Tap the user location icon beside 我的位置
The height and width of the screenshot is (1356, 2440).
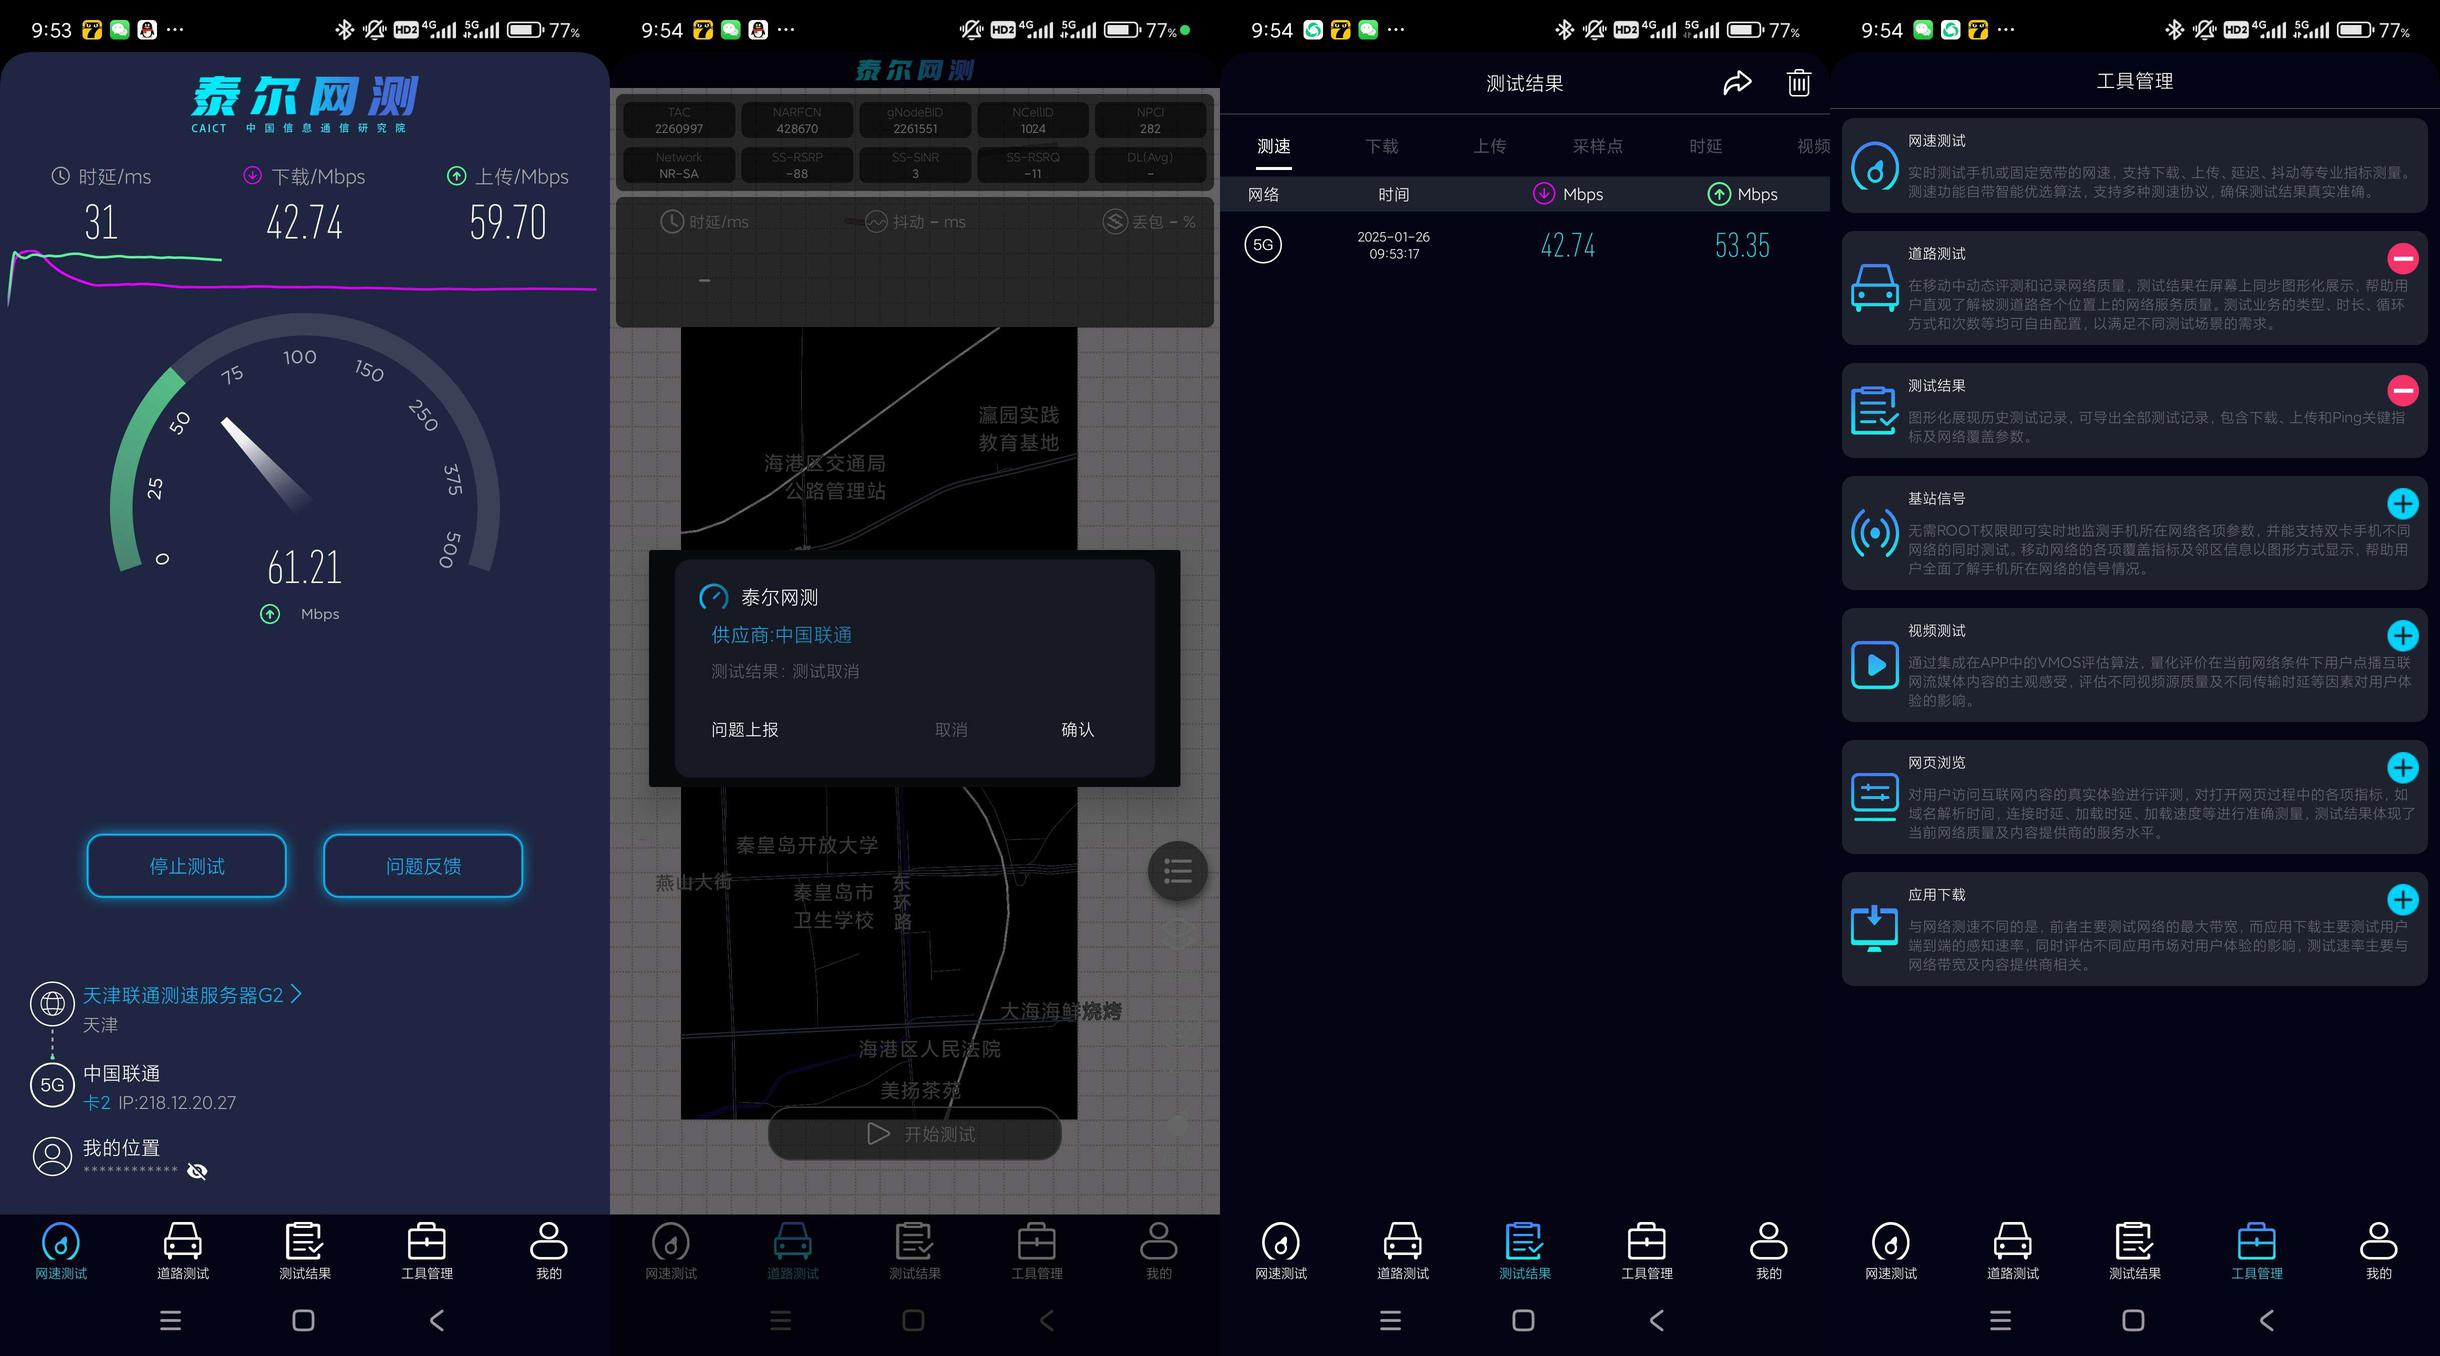(52, 1156)
